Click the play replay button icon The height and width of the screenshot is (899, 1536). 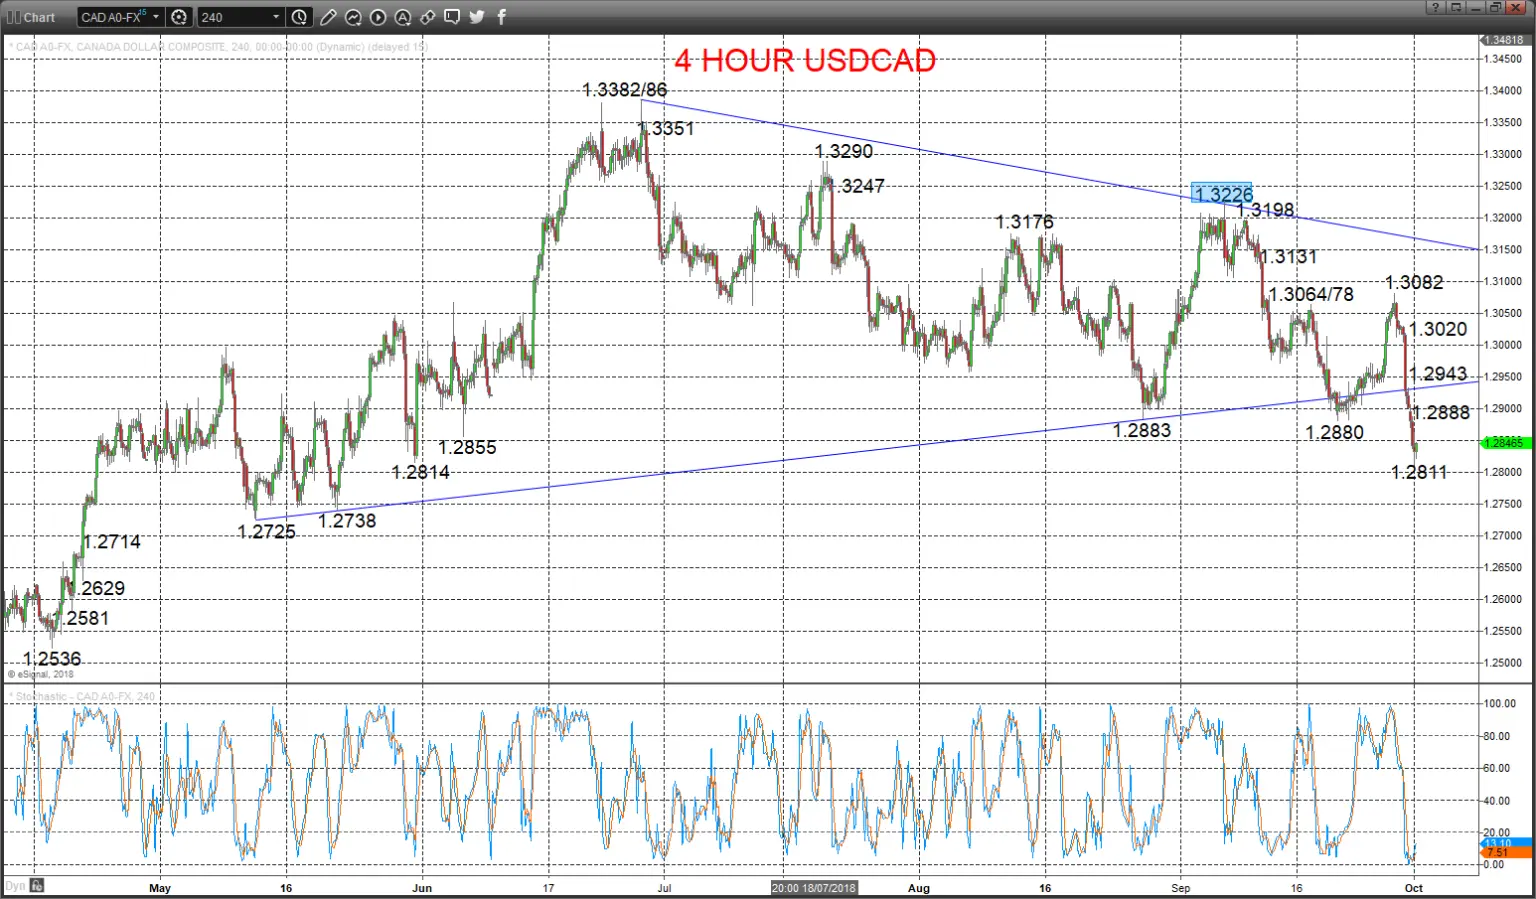(378, 17)
